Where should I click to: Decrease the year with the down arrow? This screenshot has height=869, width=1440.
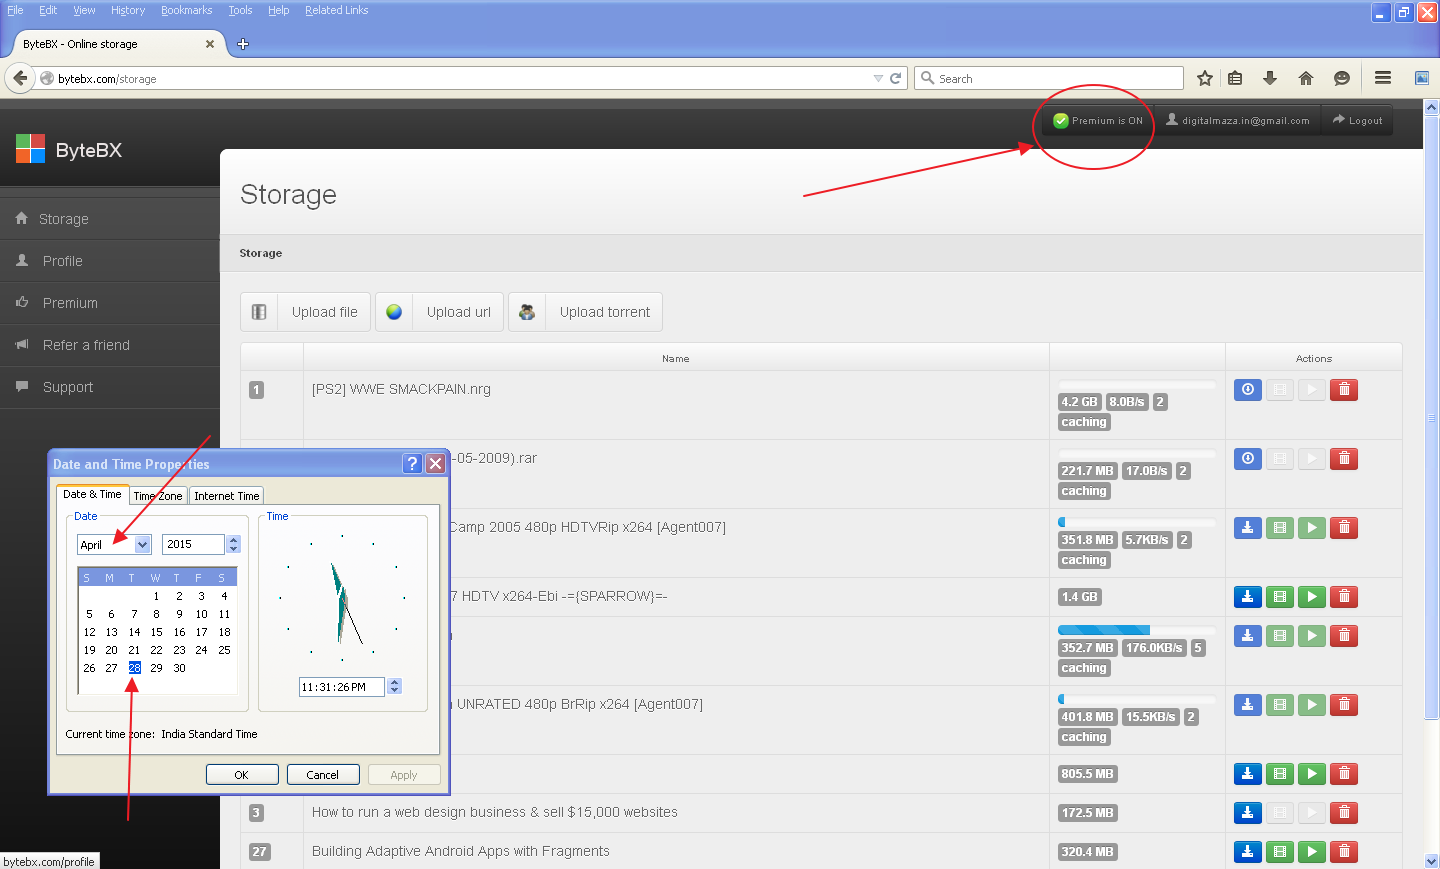(233, 549)
